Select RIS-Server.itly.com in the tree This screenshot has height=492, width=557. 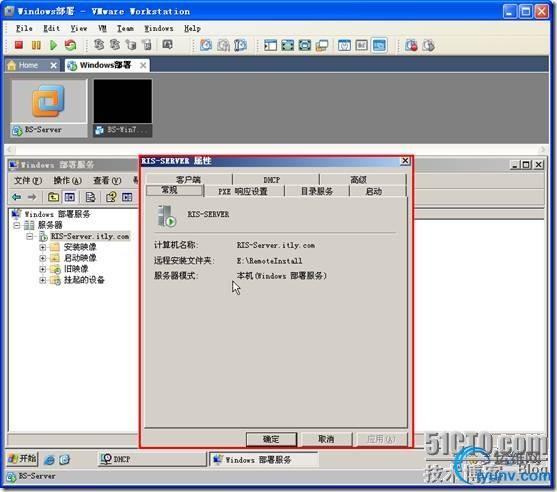coord(90,236)
